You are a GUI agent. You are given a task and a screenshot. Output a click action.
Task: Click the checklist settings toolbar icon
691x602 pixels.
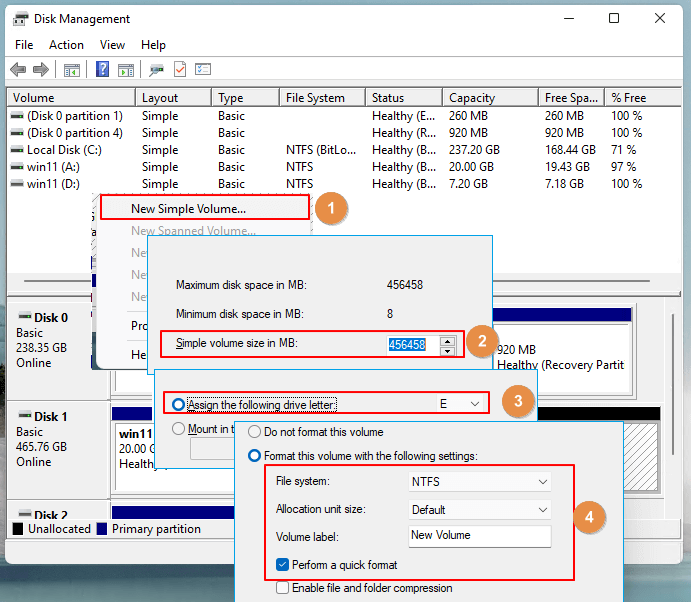[x=203, y=70]
